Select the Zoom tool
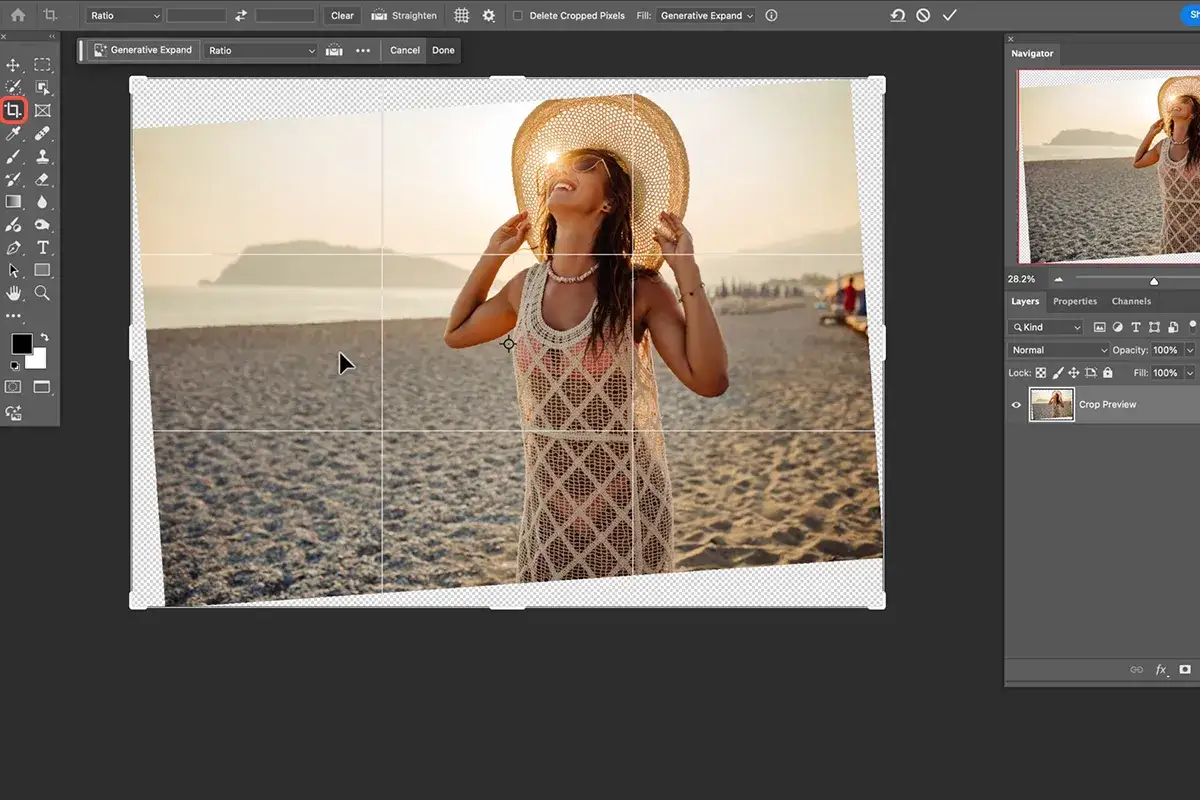1200x800 pixels. point(42,293)
